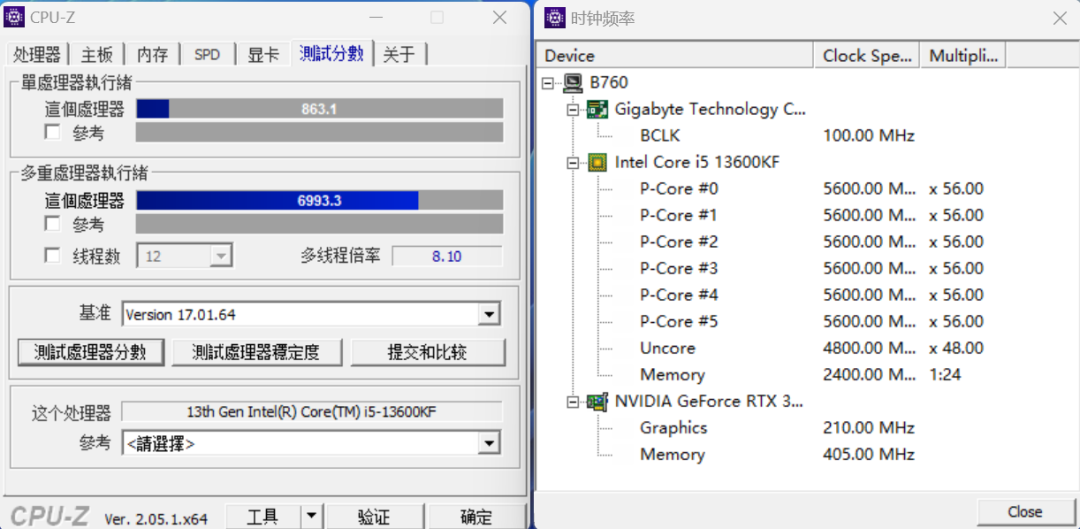Image resolution: width=1080 pixels, height=529 pixels.
Task: Click the 提交和比较 button
Action: point(428,352)
